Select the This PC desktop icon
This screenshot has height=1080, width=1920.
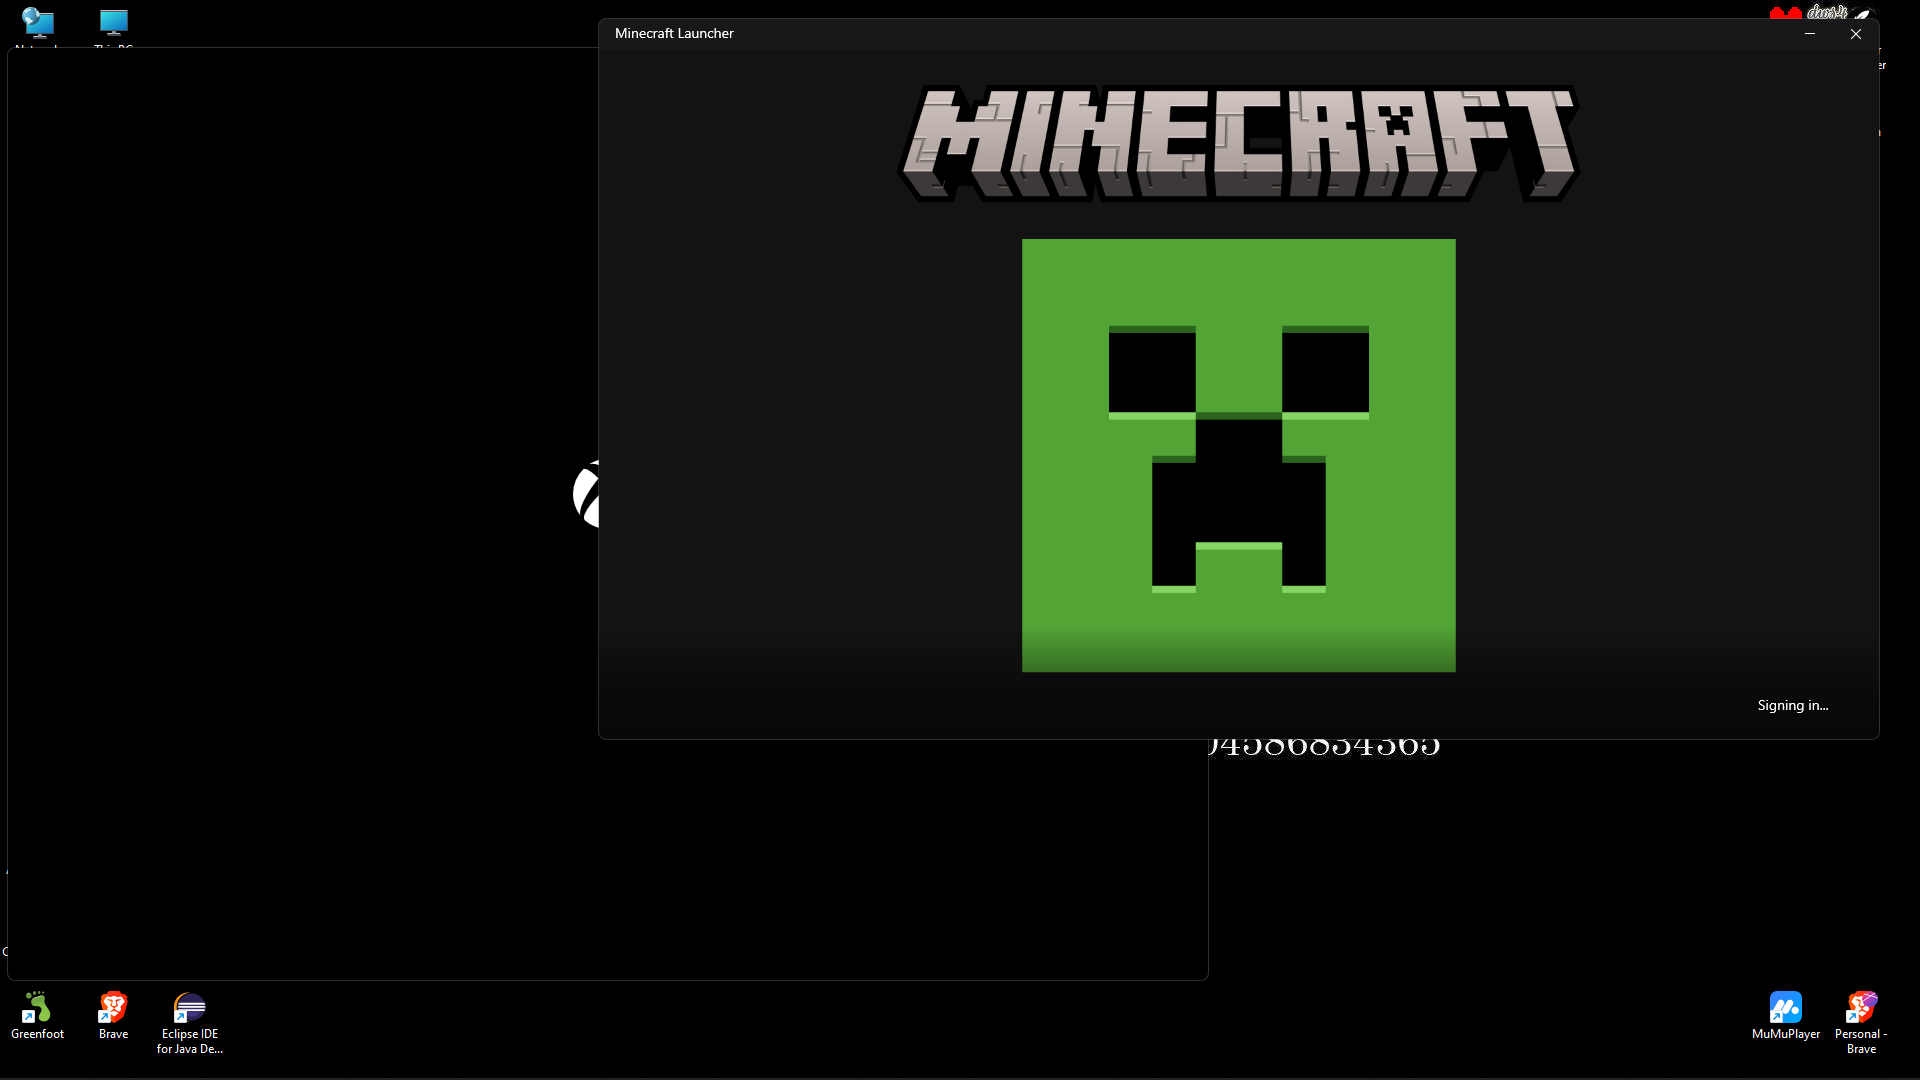click(x=113, y=26)
